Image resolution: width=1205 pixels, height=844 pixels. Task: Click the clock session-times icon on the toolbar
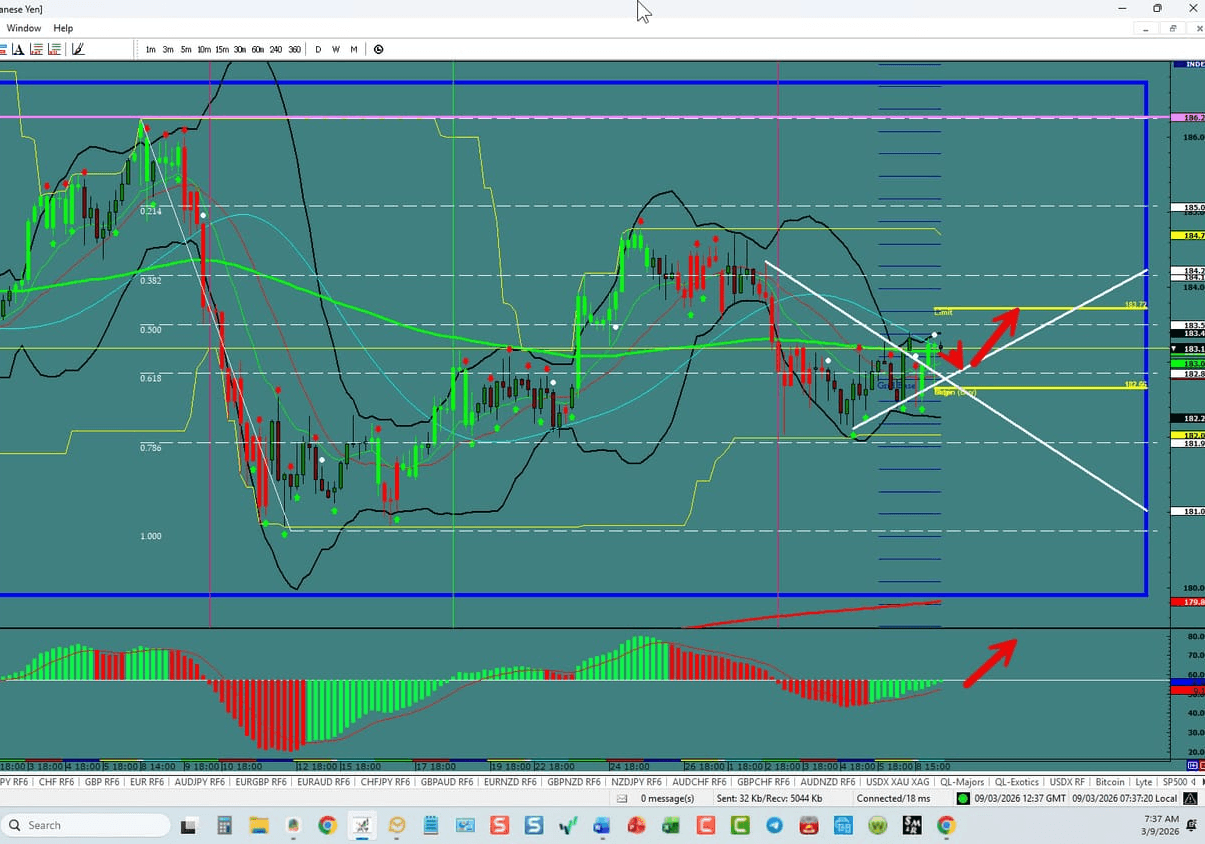point(378,48)
